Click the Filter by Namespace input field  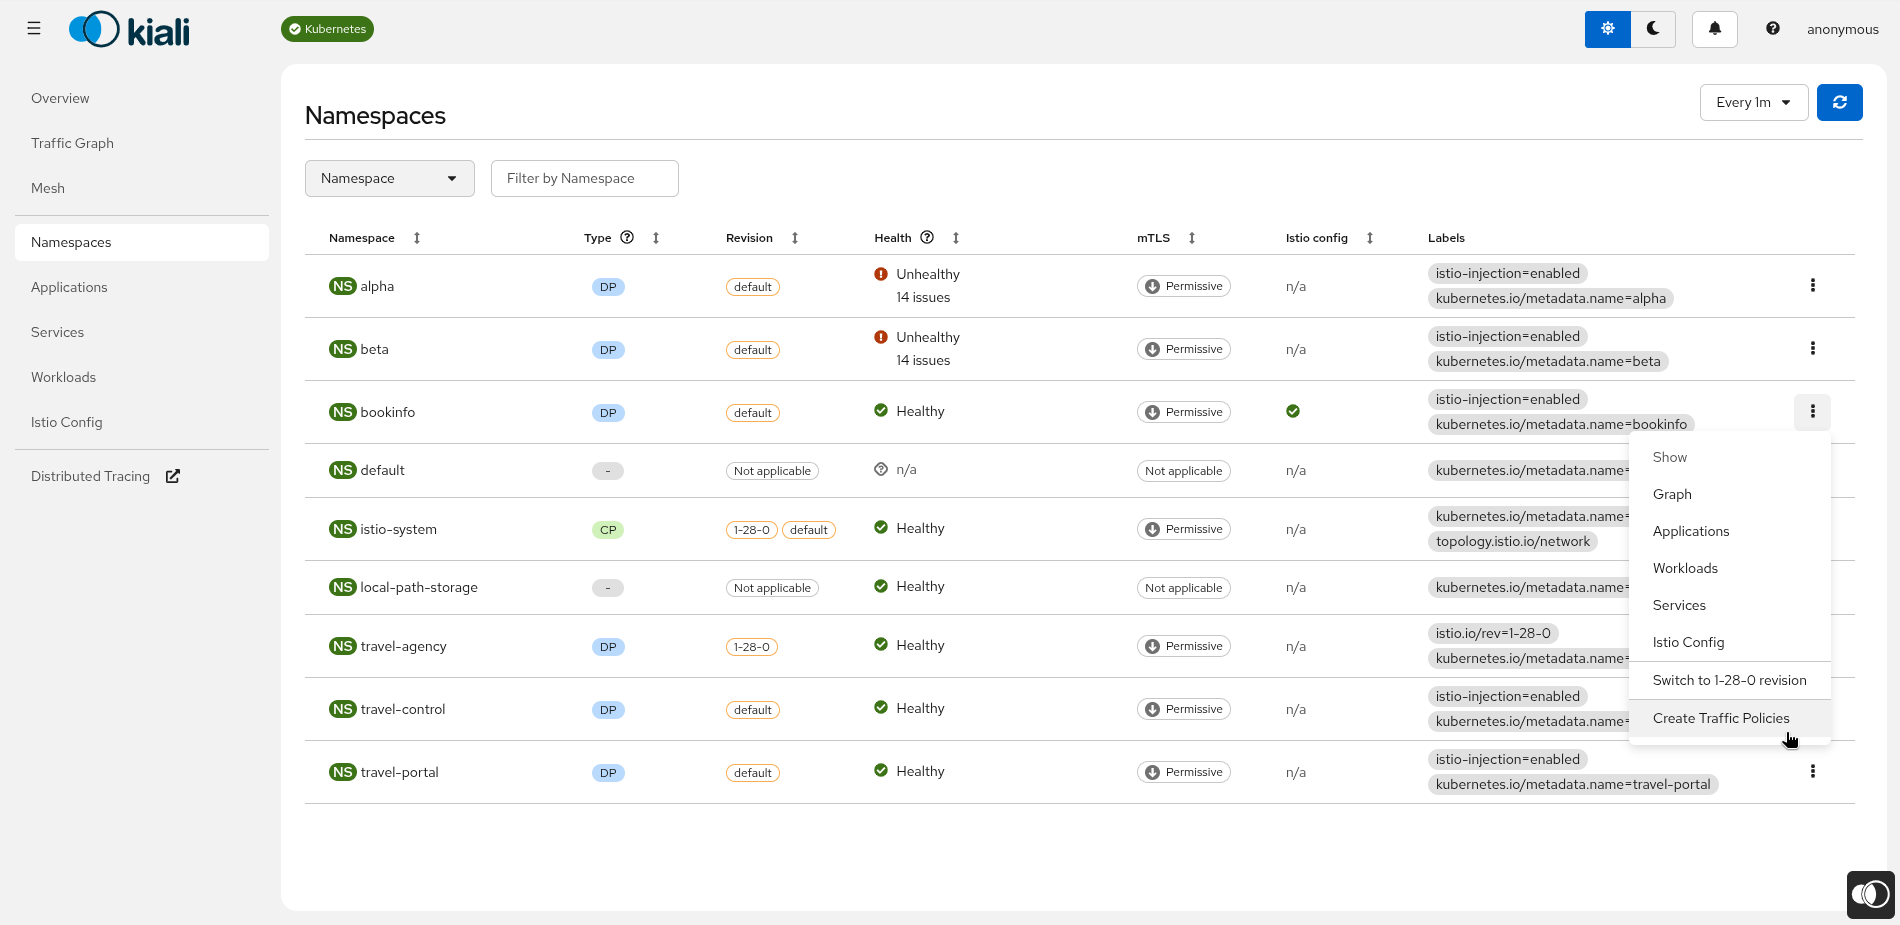click(x=584, y=178)
